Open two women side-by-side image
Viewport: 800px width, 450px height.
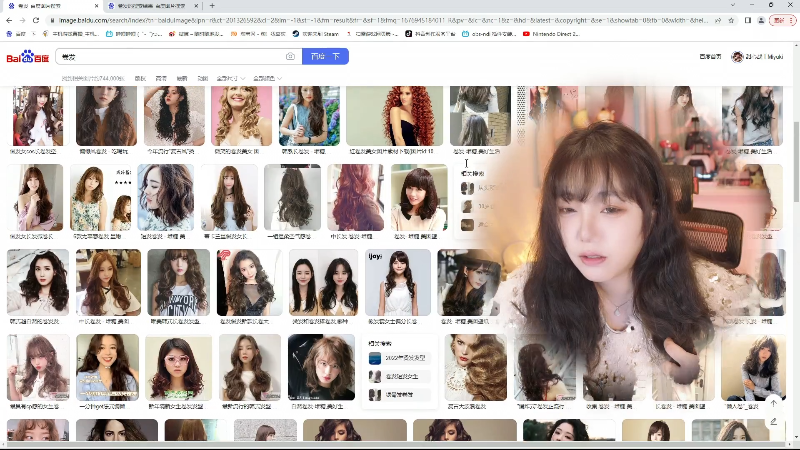click(323, 283)
